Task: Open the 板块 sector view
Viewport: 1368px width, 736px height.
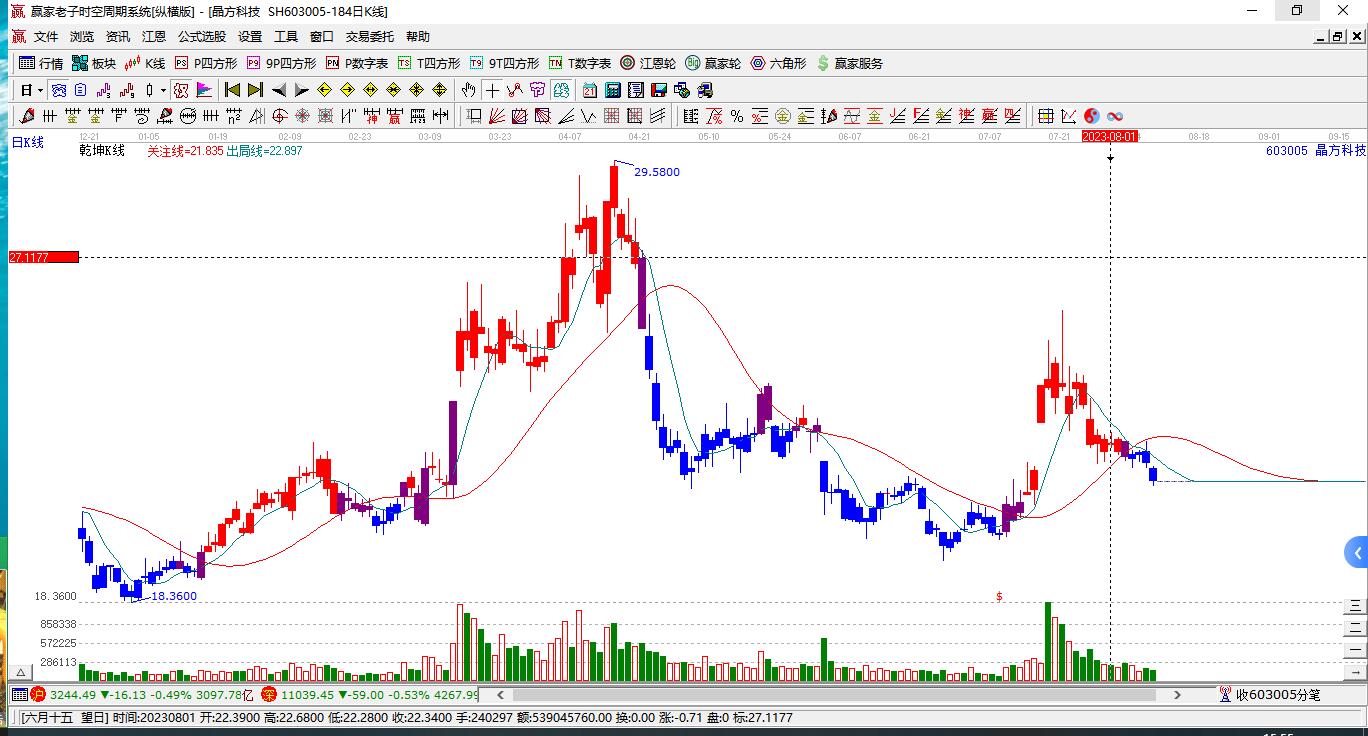Action: [x=94, y=63]
